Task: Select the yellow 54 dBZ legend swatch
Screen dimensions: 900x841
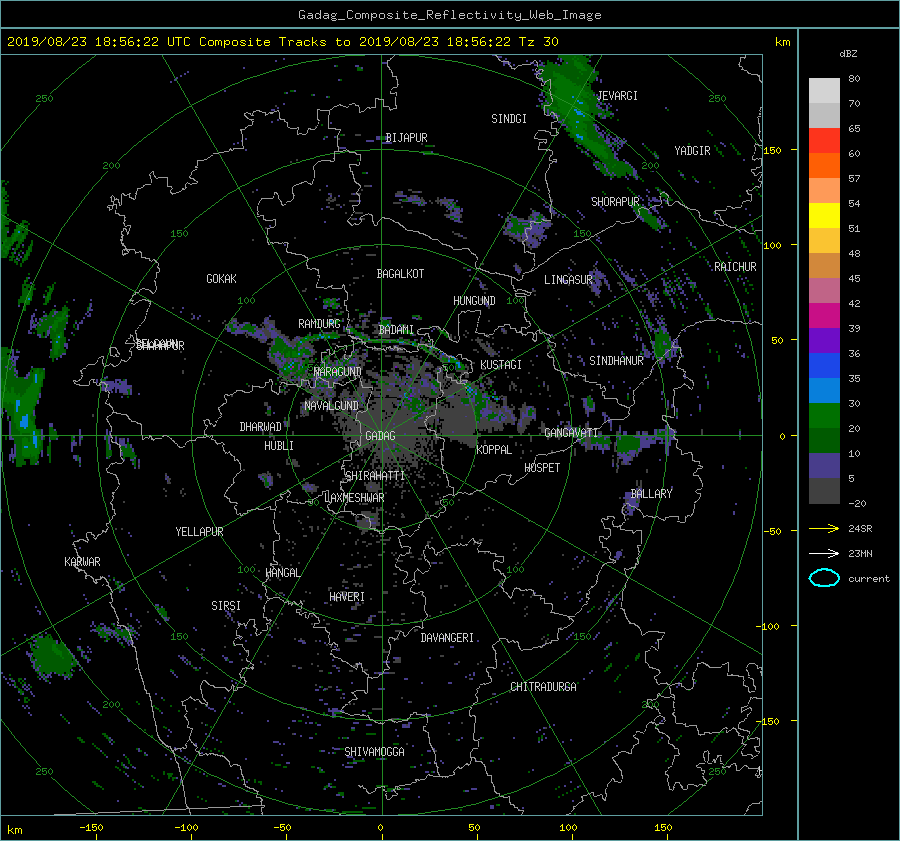Action: [x=824, y=215]
